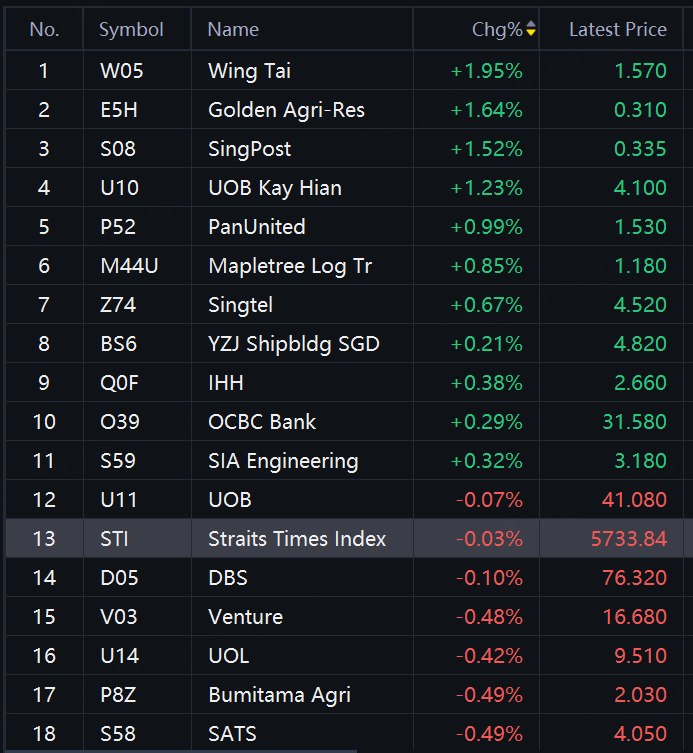Sort by Name column header

click(x=233, y=30)
